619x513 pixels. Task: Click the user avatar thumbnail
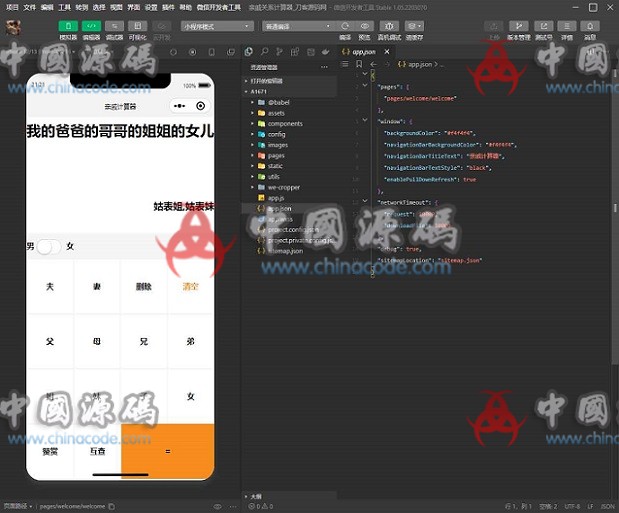(13, 28)
